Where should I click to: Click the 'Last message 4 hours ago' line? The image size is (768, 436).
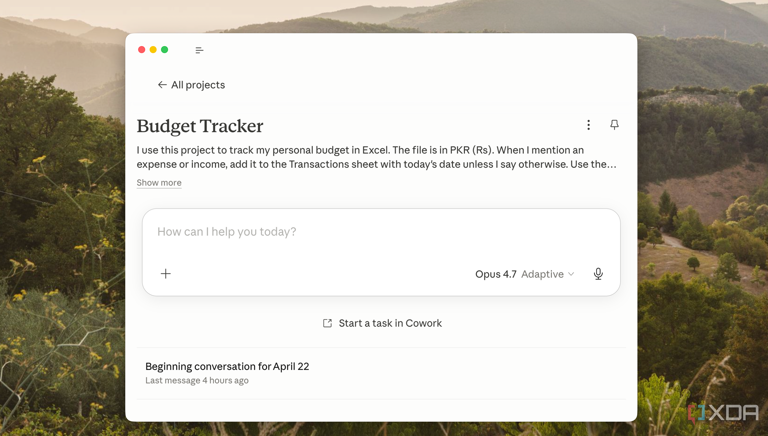pyautogui.click(x=197, y=381)
